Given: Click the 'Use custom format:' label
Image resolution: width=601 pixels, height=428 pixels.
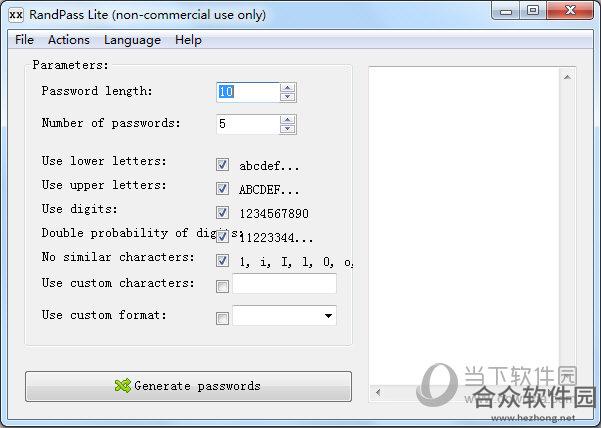Looking at the screenshot, I should [104, 315].
